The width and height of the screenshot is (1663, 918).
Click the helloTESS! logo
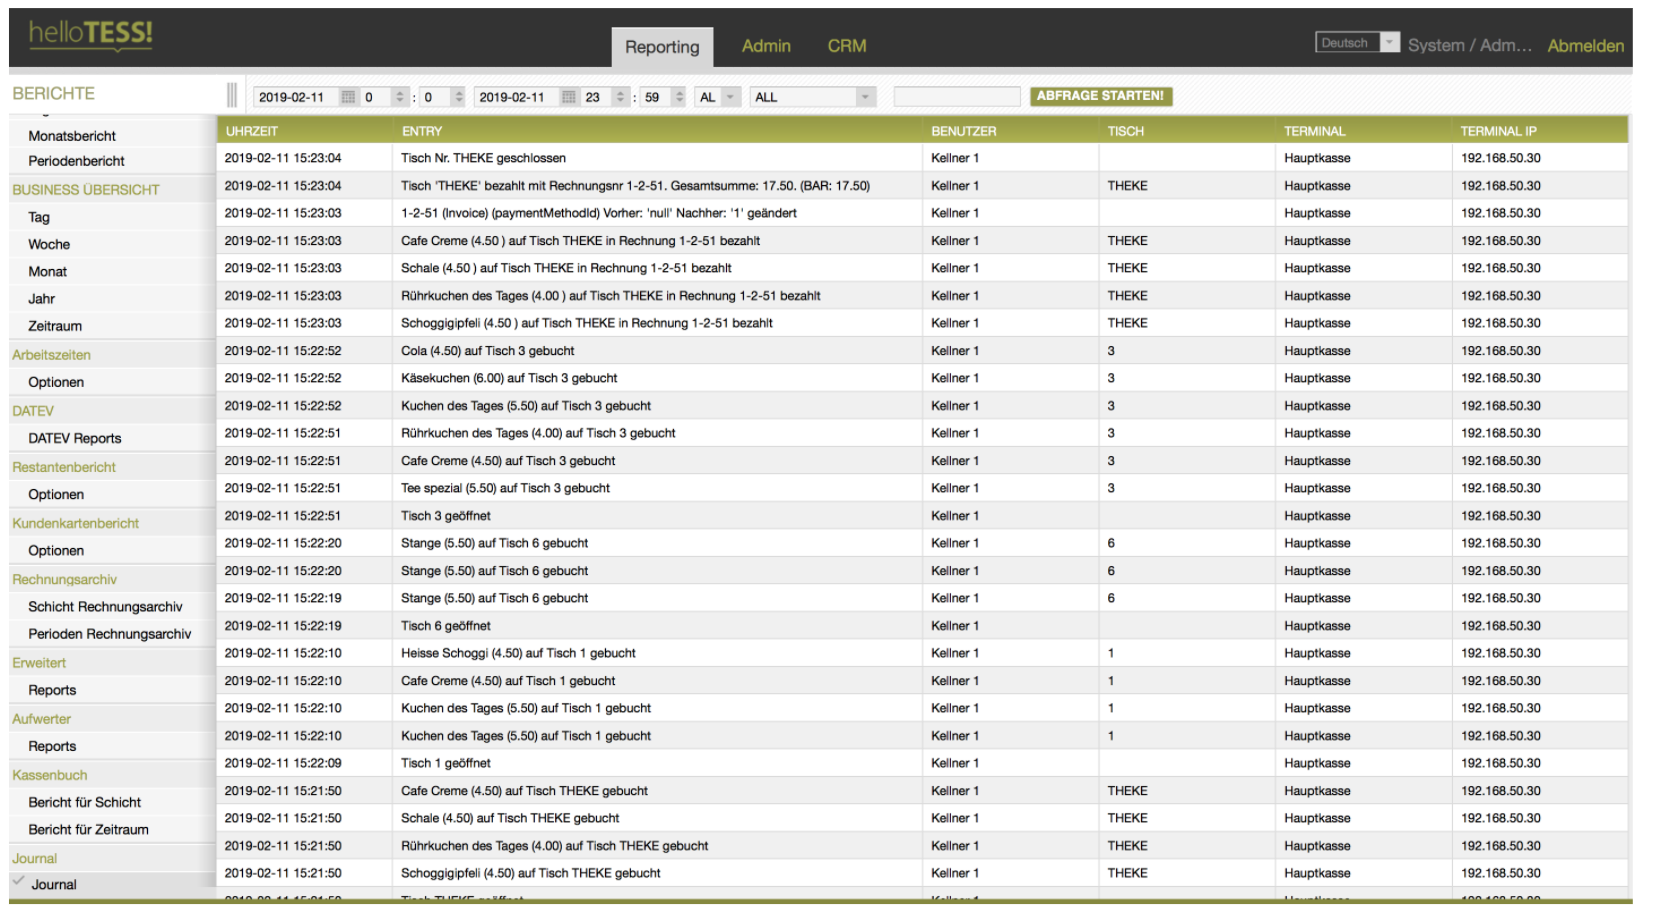point(91,35)
